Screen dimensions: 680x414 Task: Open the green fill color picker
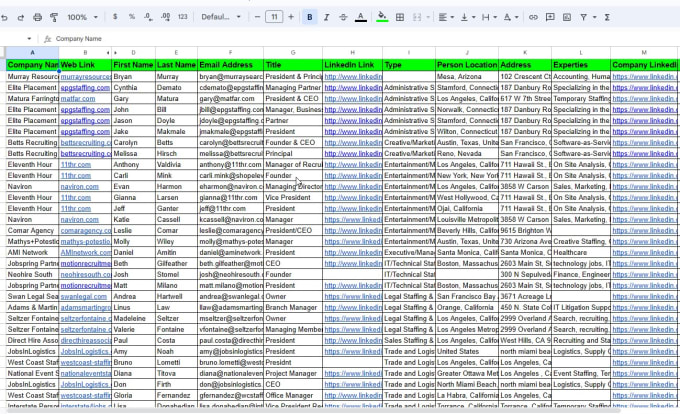pyautogui.click(x=382, y=17)
